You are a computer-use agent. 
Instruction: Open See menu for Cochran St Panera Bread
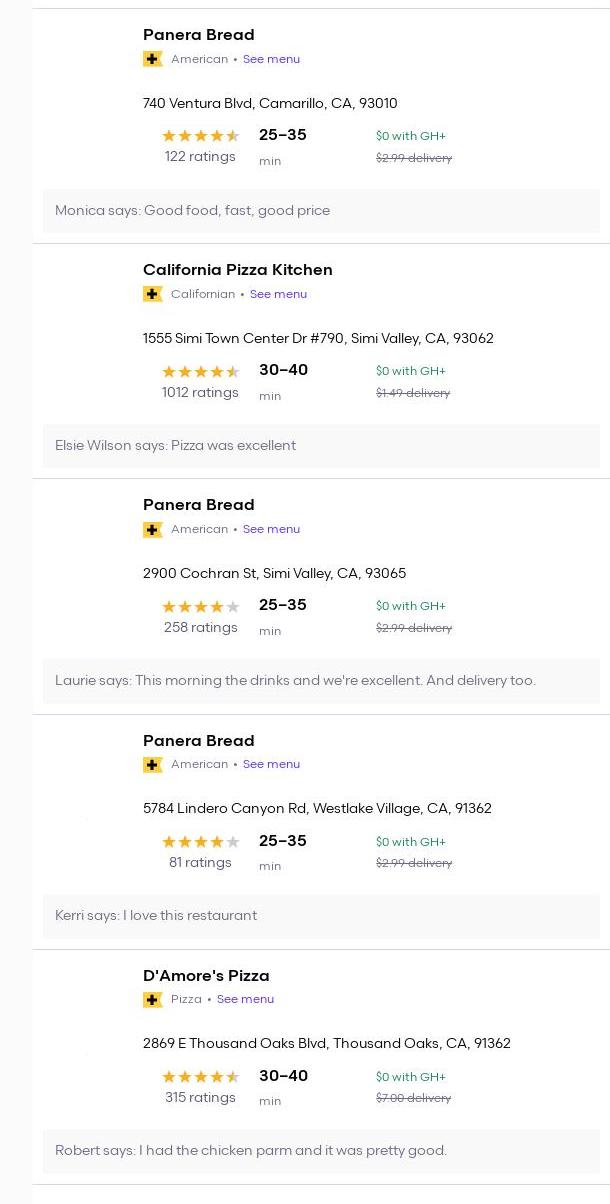tap(271, 529)
